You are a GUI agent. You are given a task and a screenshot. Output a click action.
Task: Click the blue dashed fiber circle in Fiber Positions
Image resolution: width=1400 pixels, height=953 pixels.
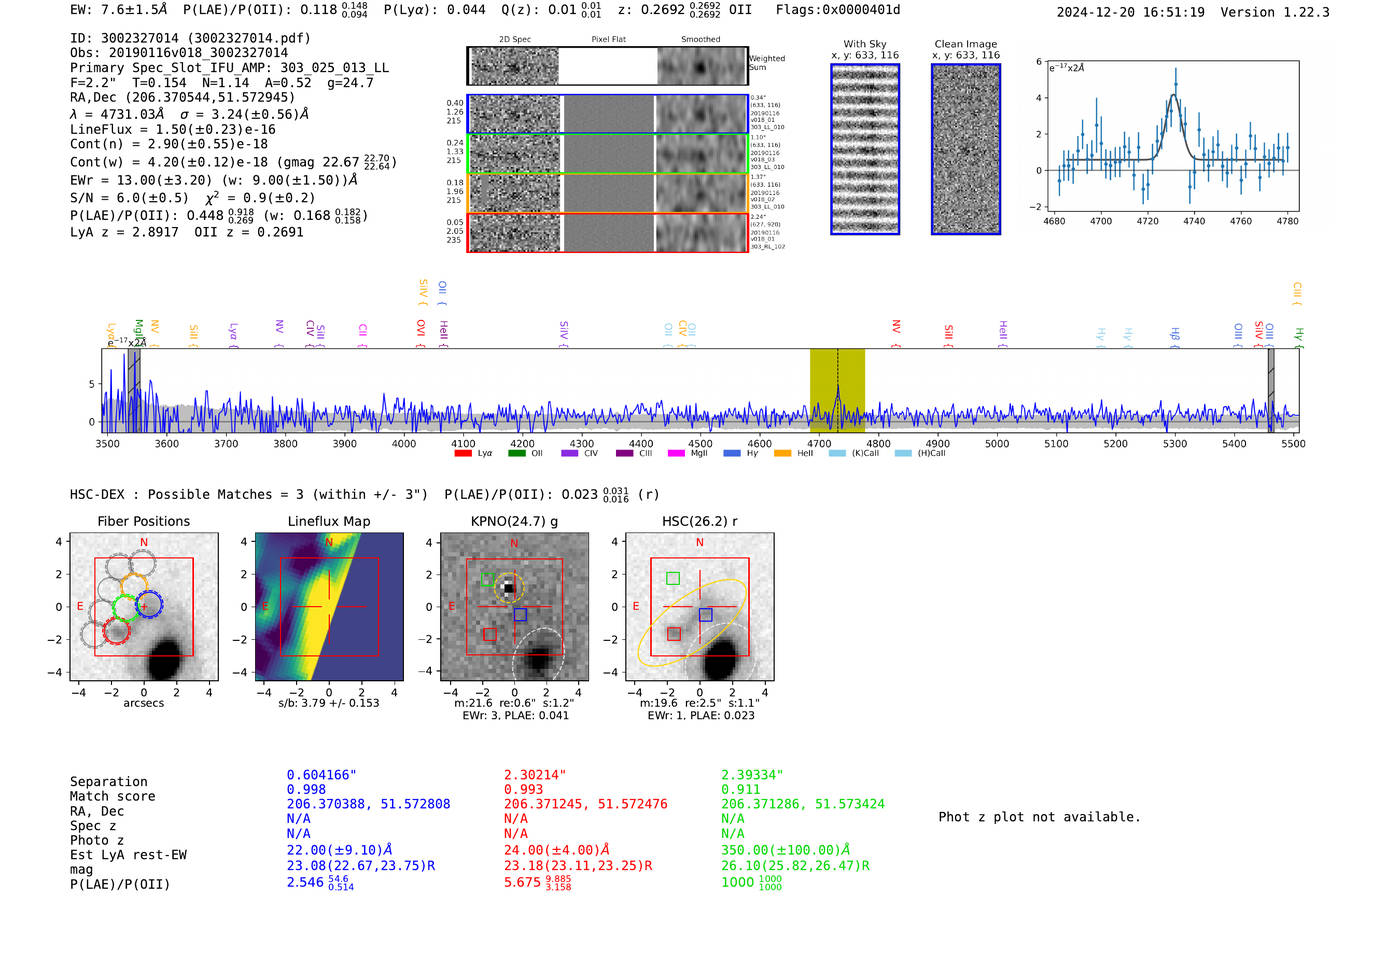[149, 604]
